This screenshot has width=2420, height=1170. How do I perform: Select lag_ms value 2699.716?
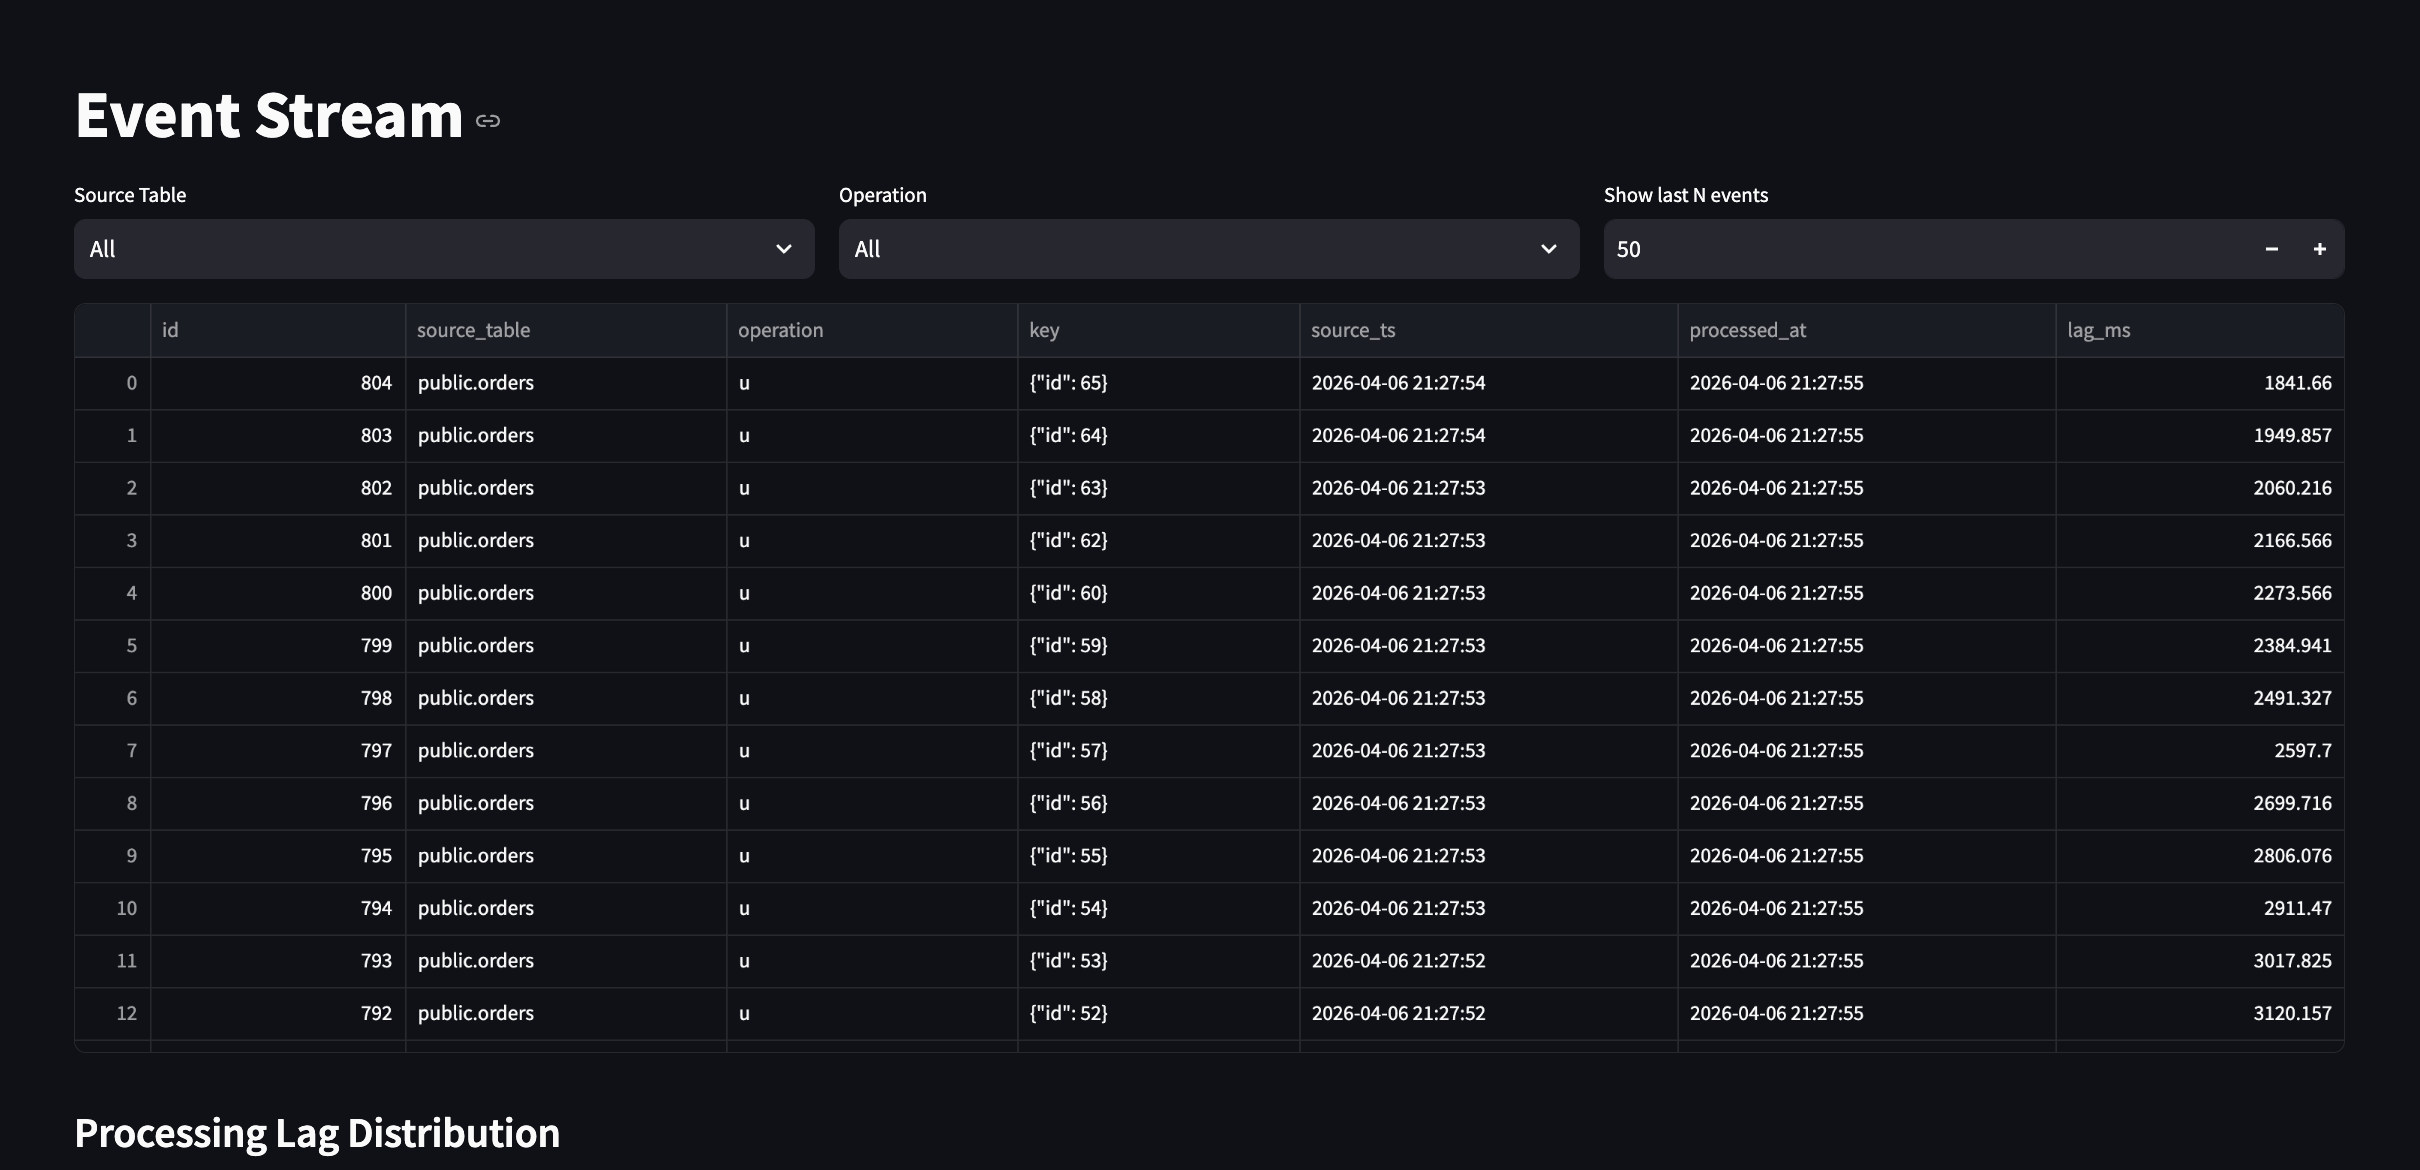point(2200,803)
